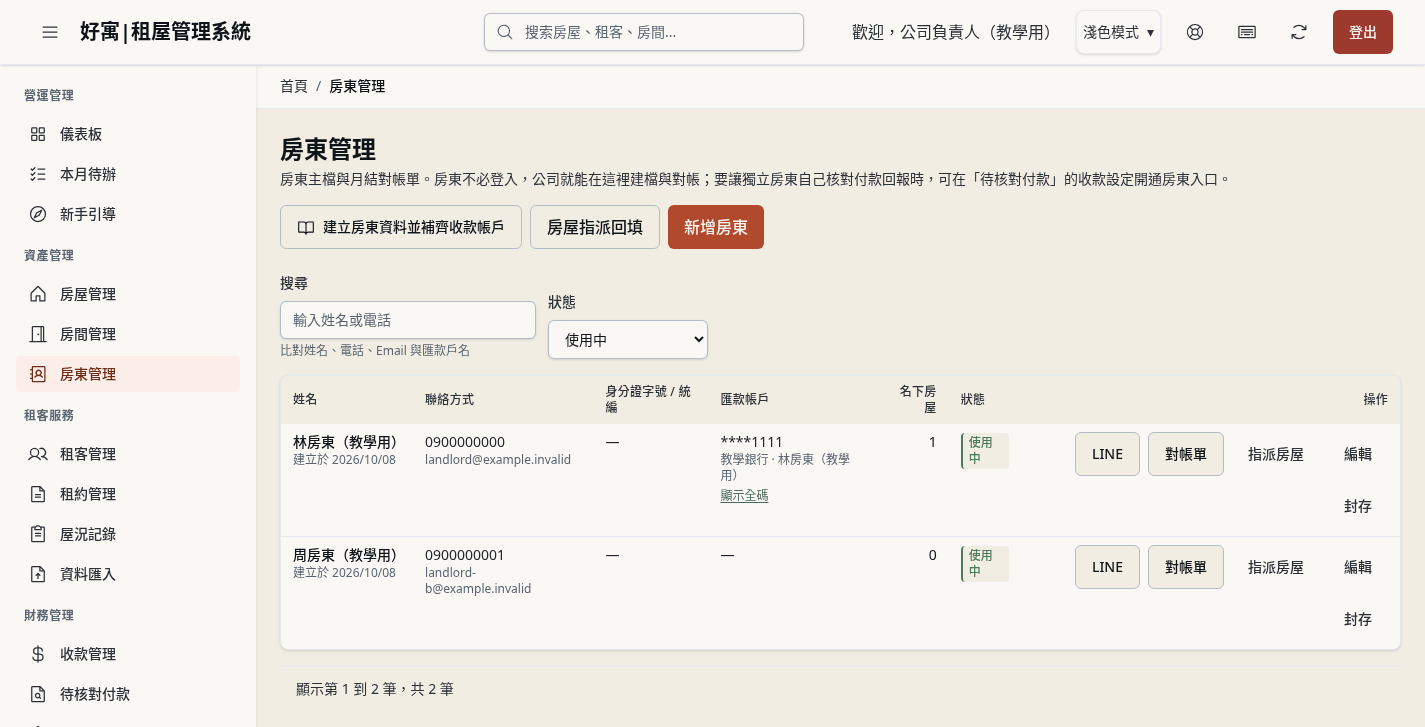Navigate to 房屋管理 in sidebar
Image resolution: width=1425 pixels, height=727 pixels.
point(128,294)
